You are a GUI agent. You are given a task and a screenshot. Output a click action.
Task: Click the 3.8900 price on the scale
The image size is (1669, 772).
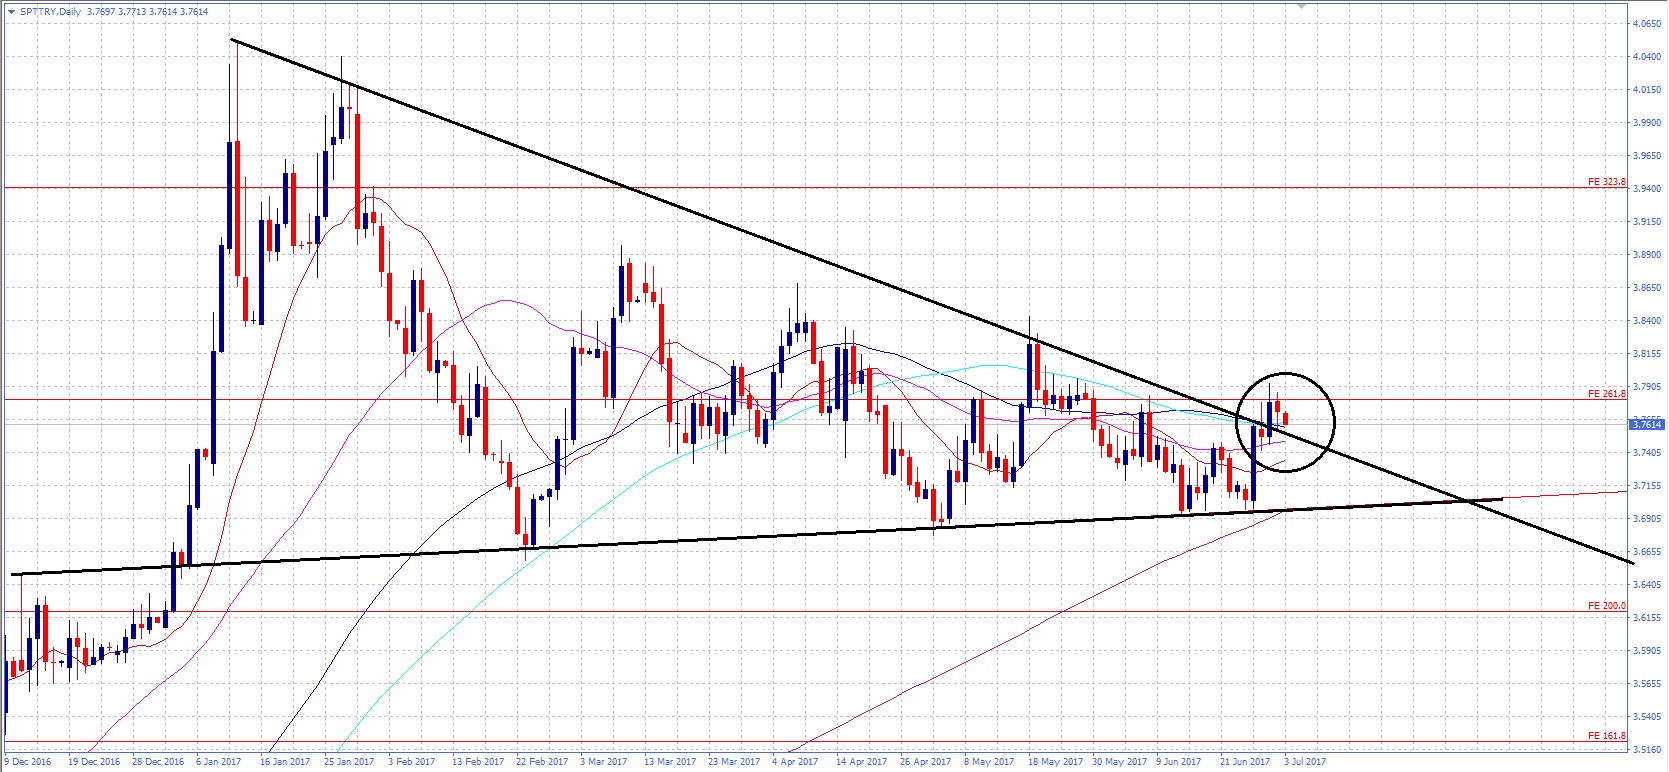coord(1647,254)
